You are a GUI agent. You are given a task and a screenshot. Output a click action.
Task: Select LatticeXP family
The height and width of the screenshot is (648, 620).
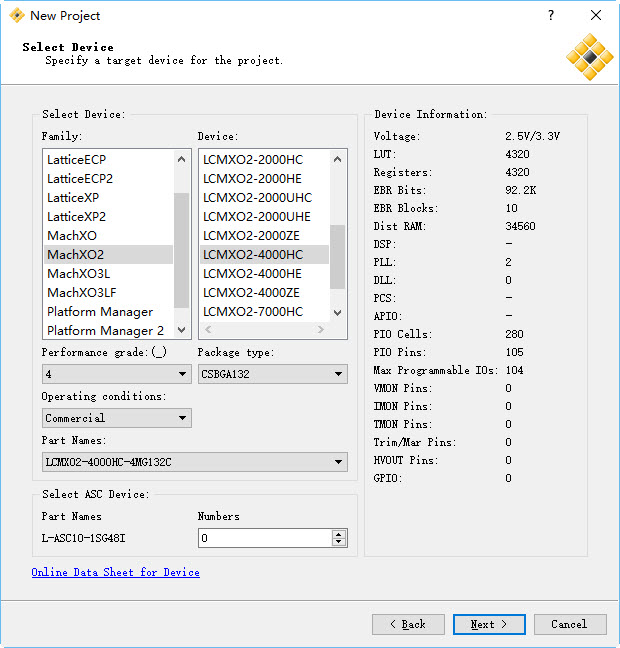pyautogui.click(x=108, y=198)
